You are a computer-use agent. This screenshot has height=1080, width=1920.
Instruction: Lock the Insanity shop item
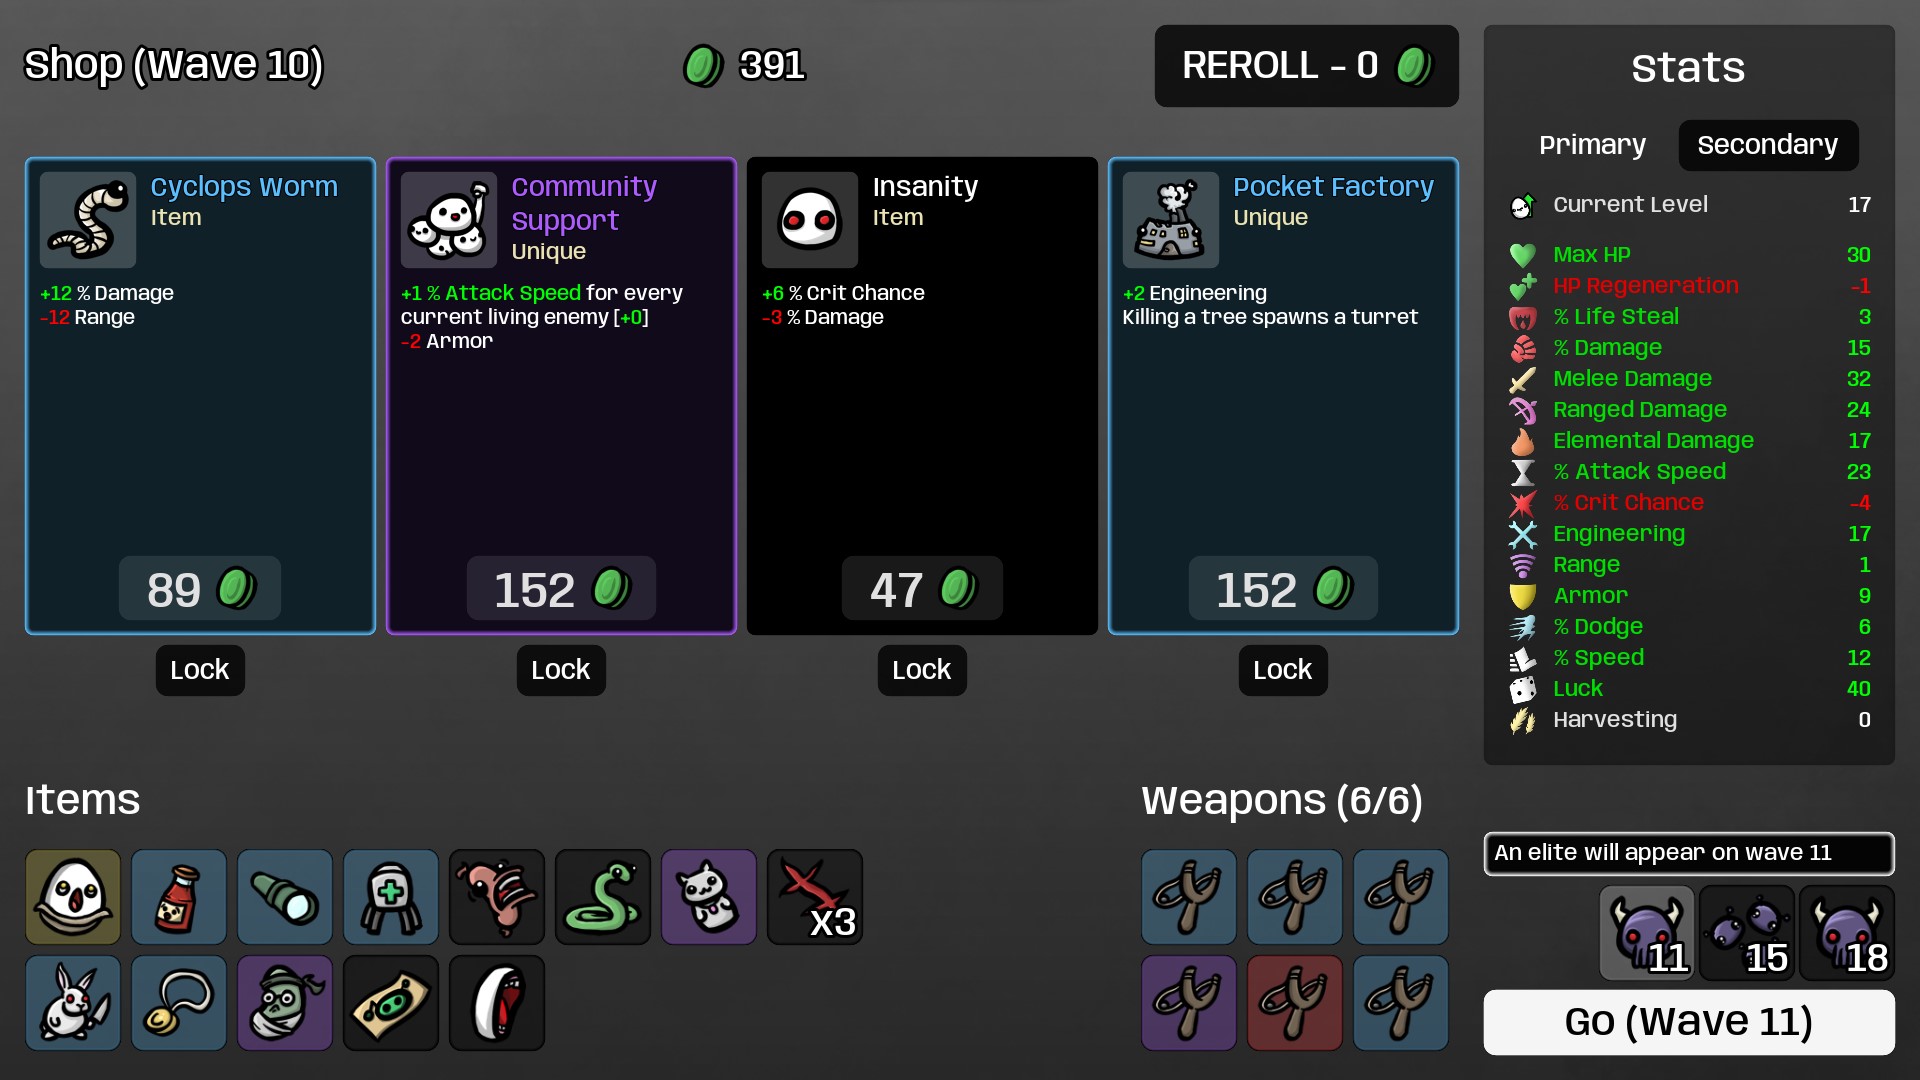(922, 670)
